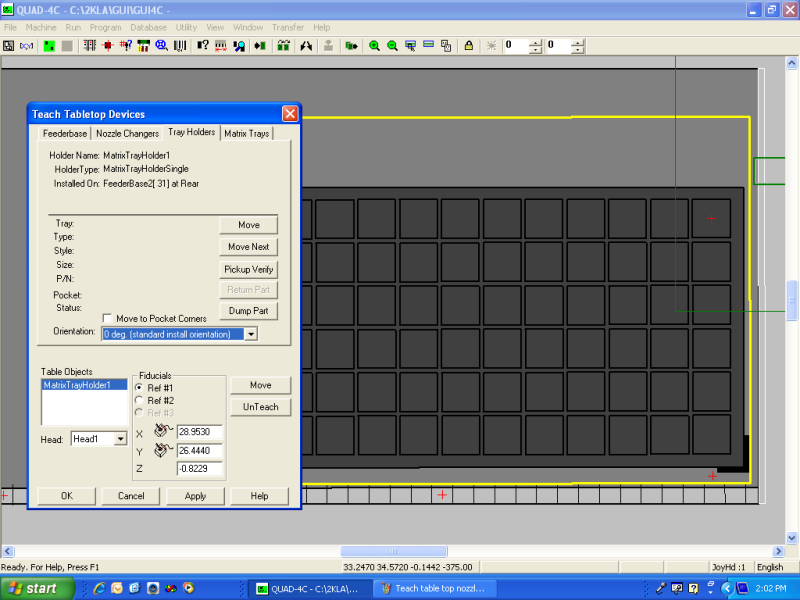Select MatrixTrayHolder1 in Table Objects list
The width and height of the screenshot is (800, 600).
pyautogui.click(x=84, y=385)
